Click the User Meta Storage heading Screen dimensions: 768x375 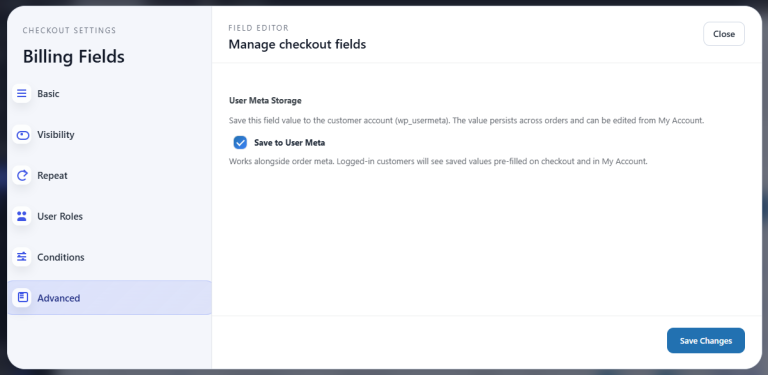tap(265, 100)
